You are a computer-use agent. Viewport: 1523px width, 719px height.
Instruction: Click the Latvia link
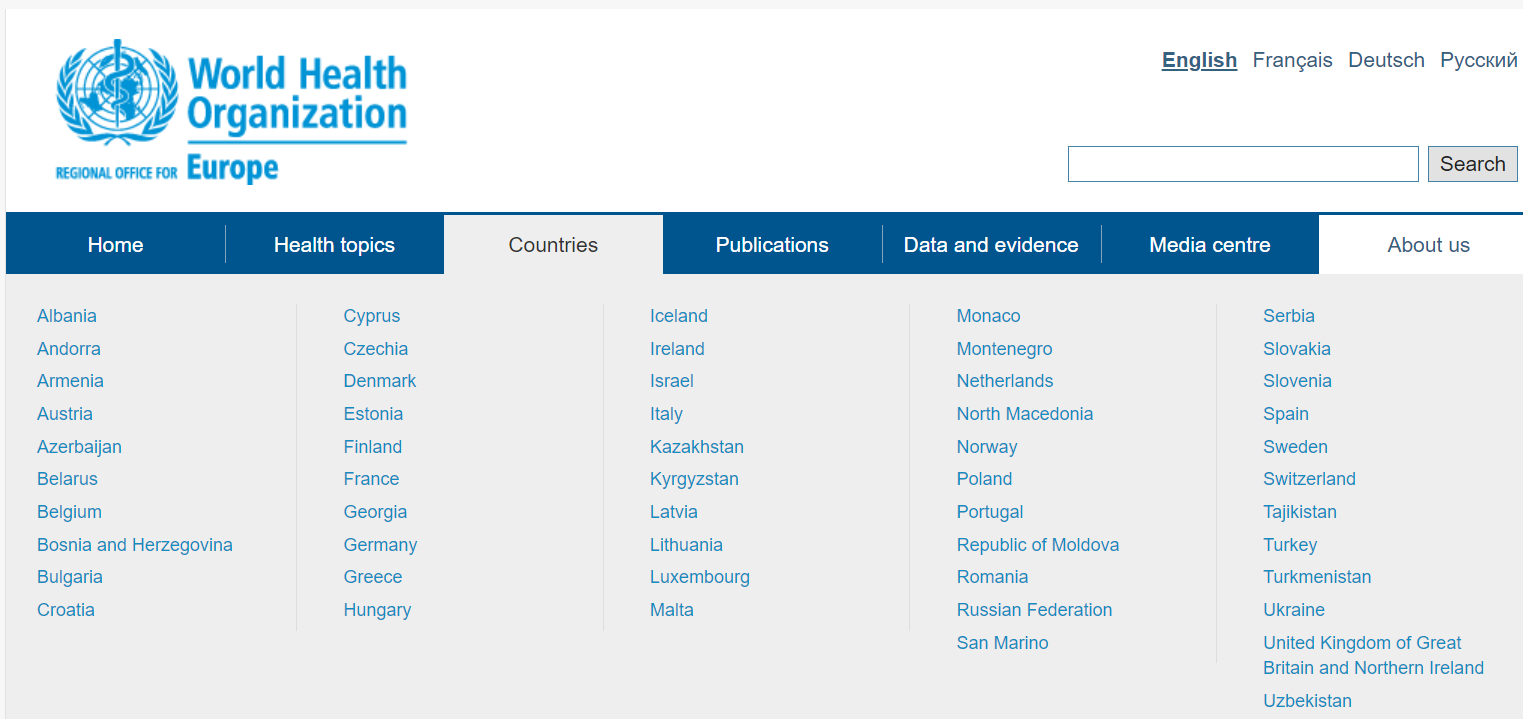click(674, 512)
